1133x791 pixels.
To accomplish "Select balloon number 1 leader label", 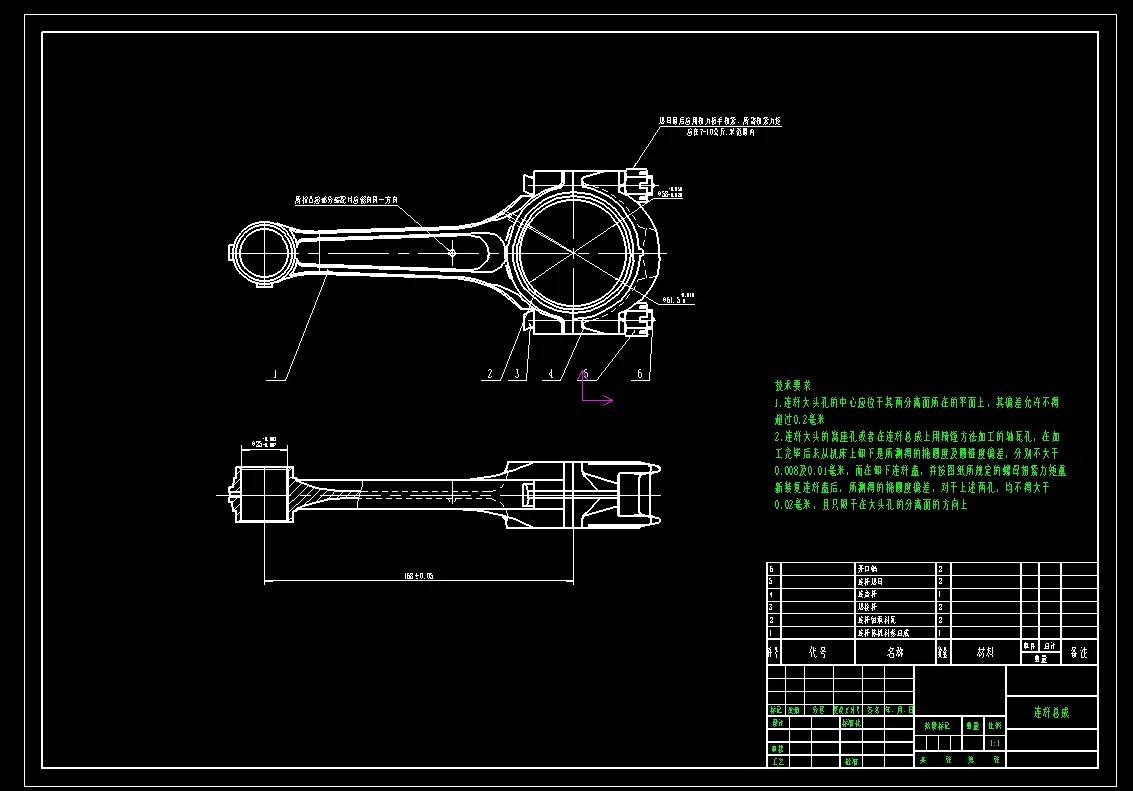I will coord(275,374).
